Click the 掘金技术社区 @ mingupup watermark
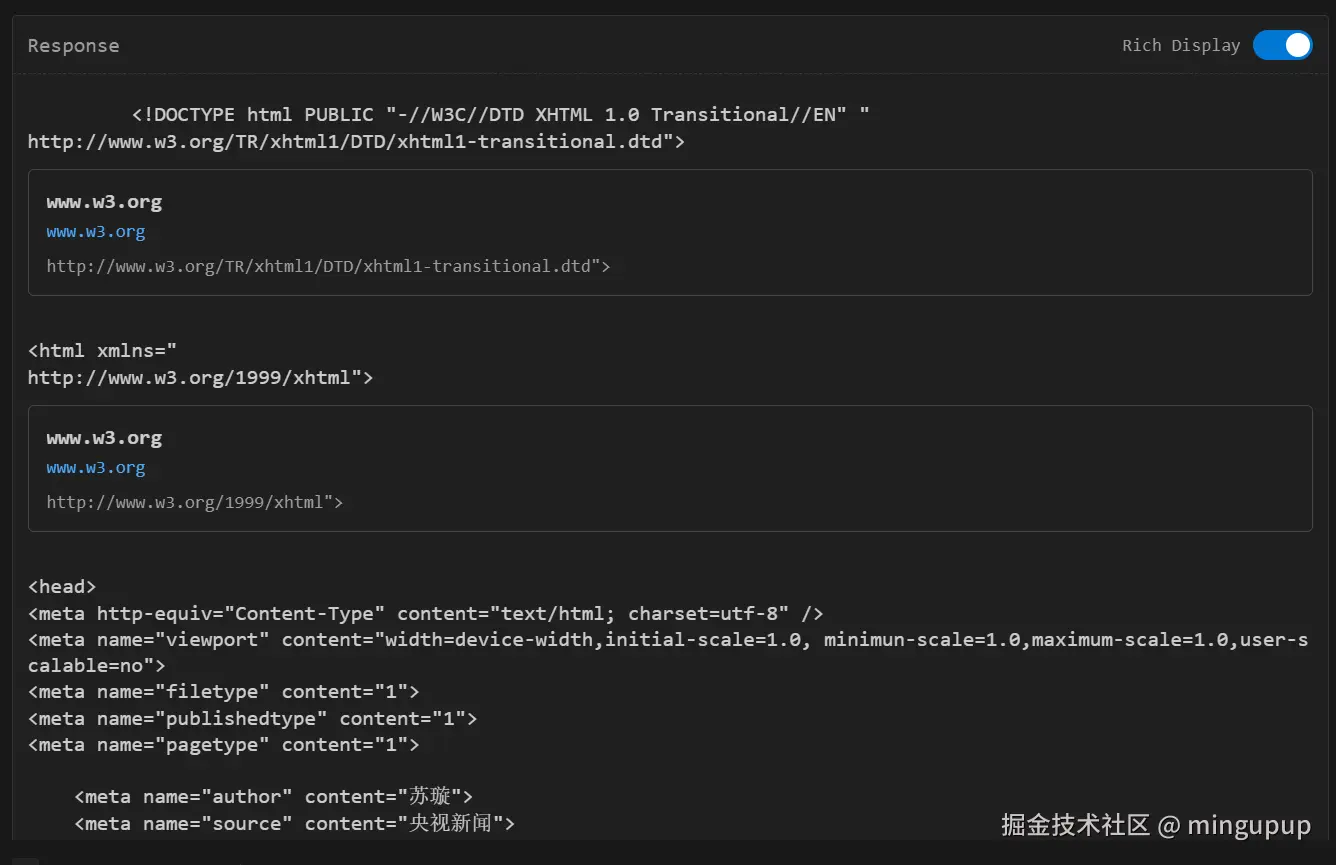Viewport: 1336px width, 865px height. (1155, 825)
